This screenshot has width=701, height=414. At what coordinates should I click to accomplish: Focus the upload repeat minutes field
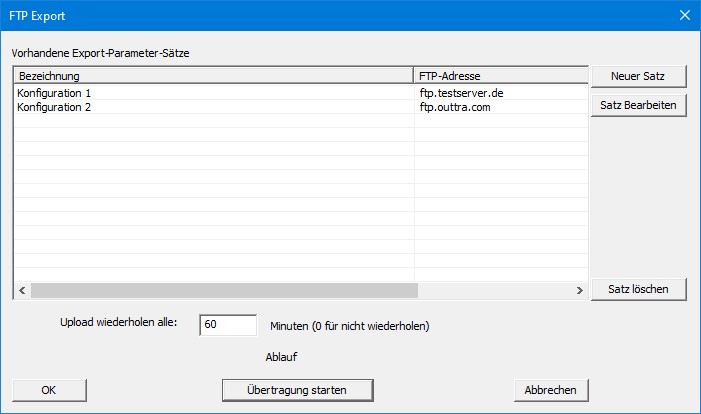tap(228, 325)
